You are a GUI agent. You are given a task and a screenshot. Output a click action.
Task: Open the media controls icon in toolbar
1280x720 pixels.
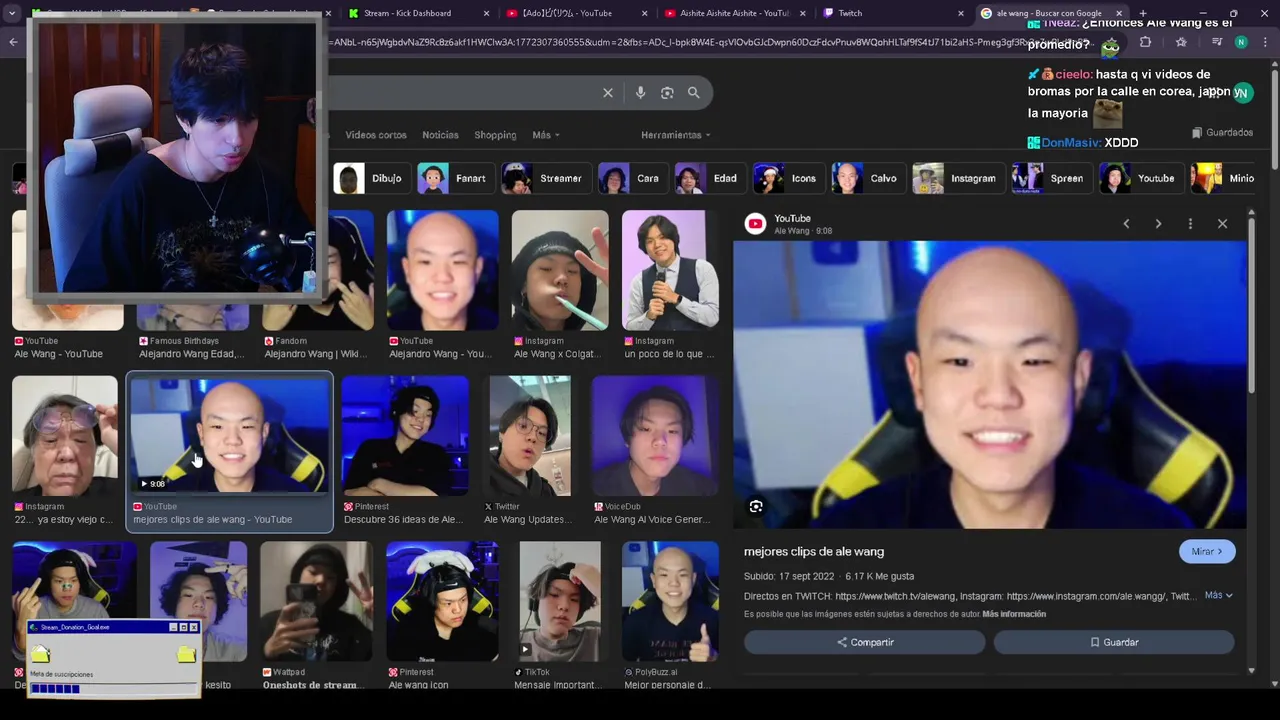click(x=1216, y=42)
